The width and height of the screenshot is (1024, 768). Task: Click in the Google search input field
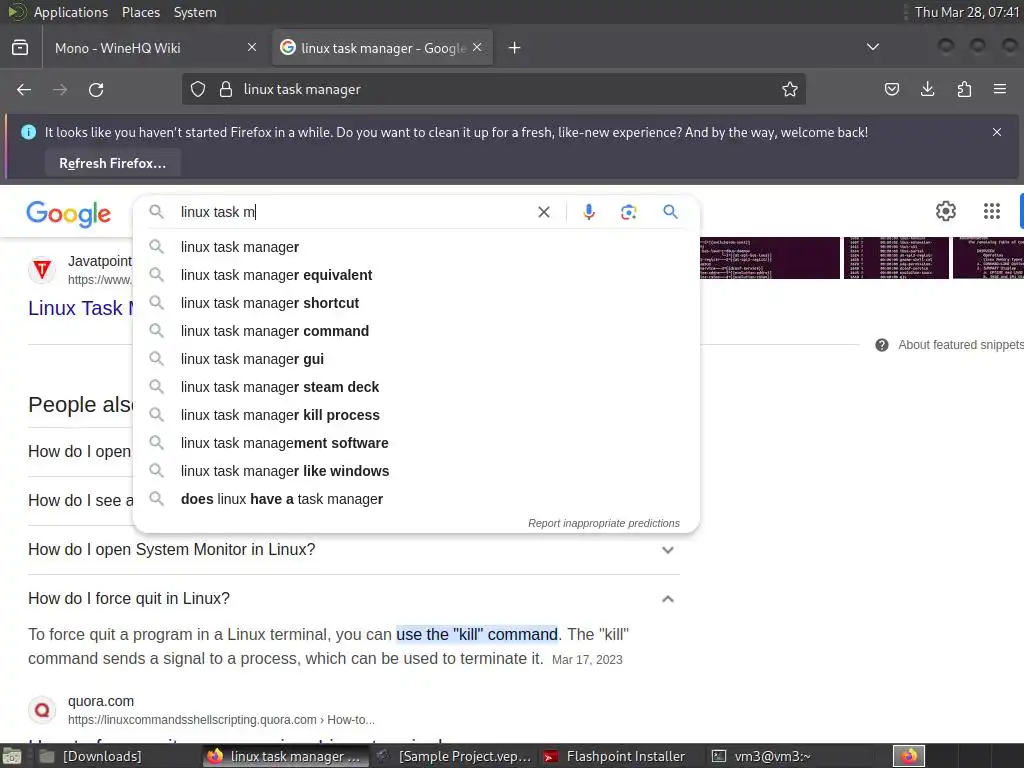click(353, 212)
